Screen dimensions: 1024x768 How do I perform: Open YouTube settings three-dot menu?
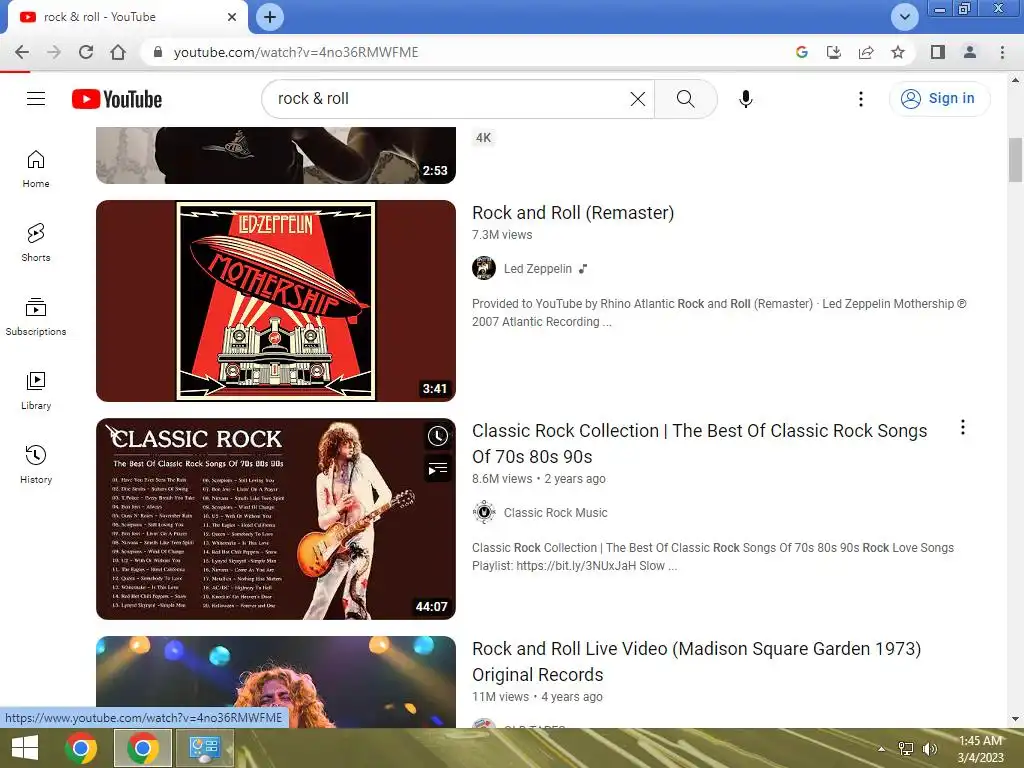point(861,99)
